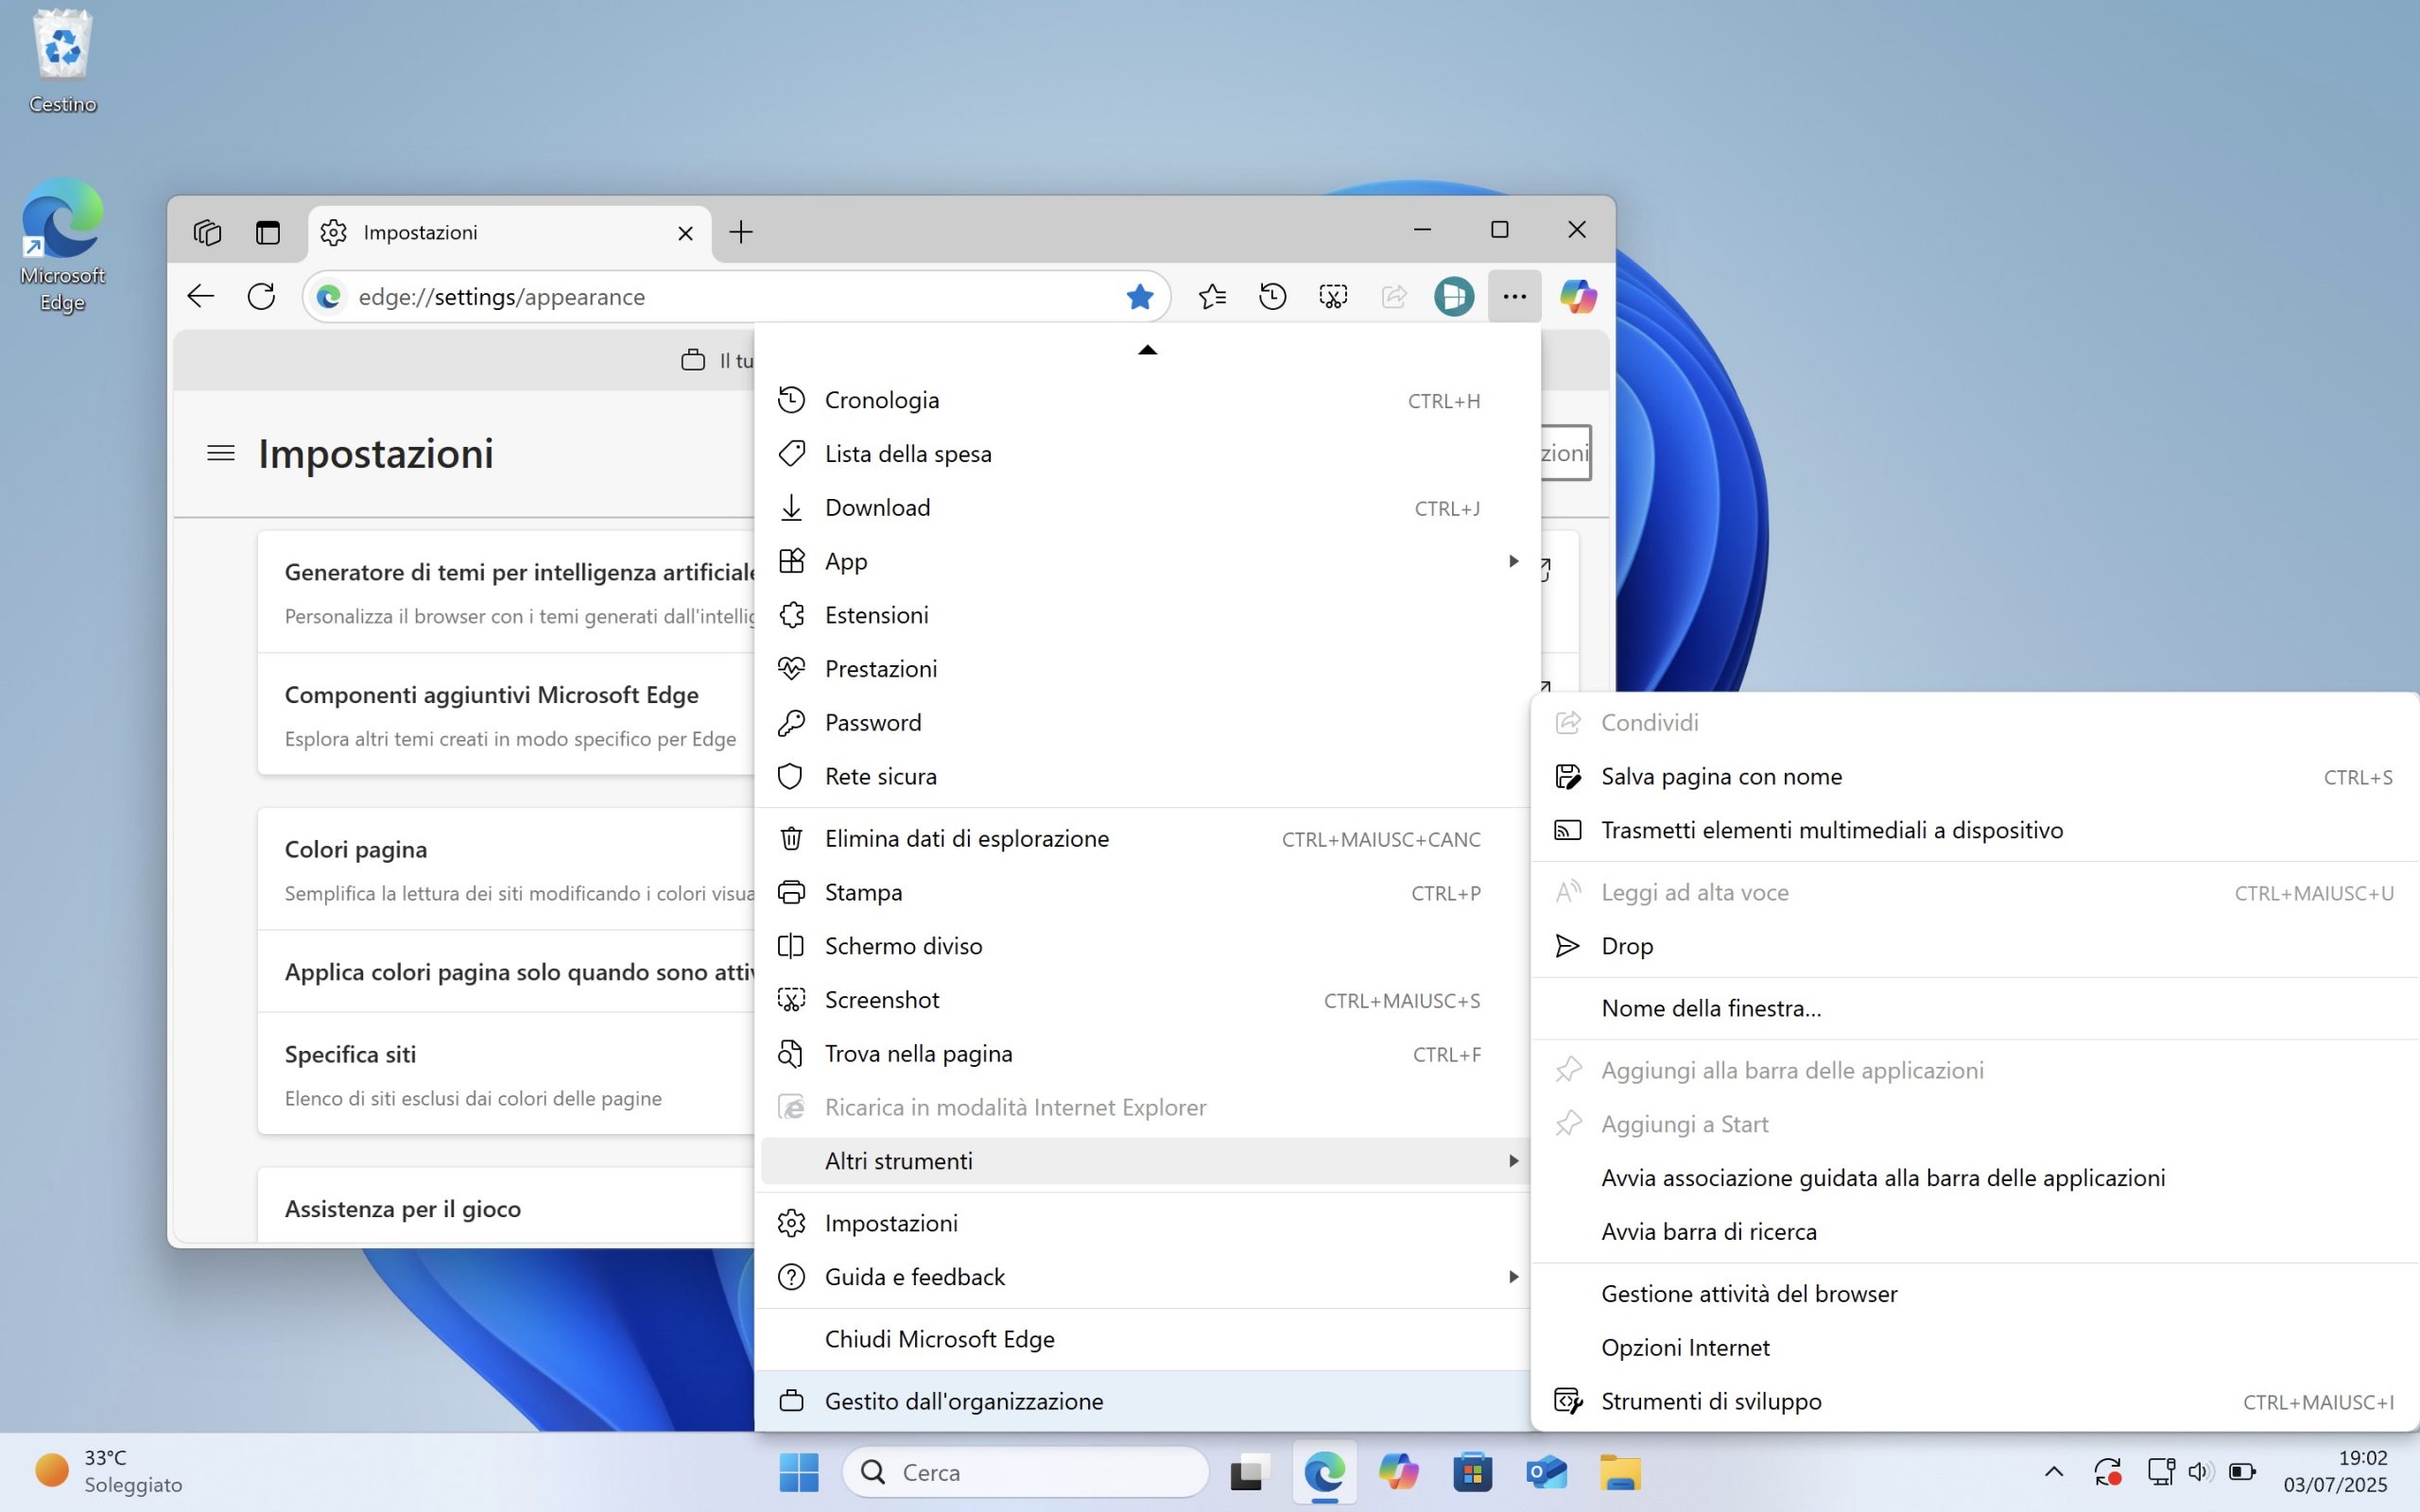Open a new tab with plus button
Screen dimensions: 2420x1512
[x=740, y=232]
